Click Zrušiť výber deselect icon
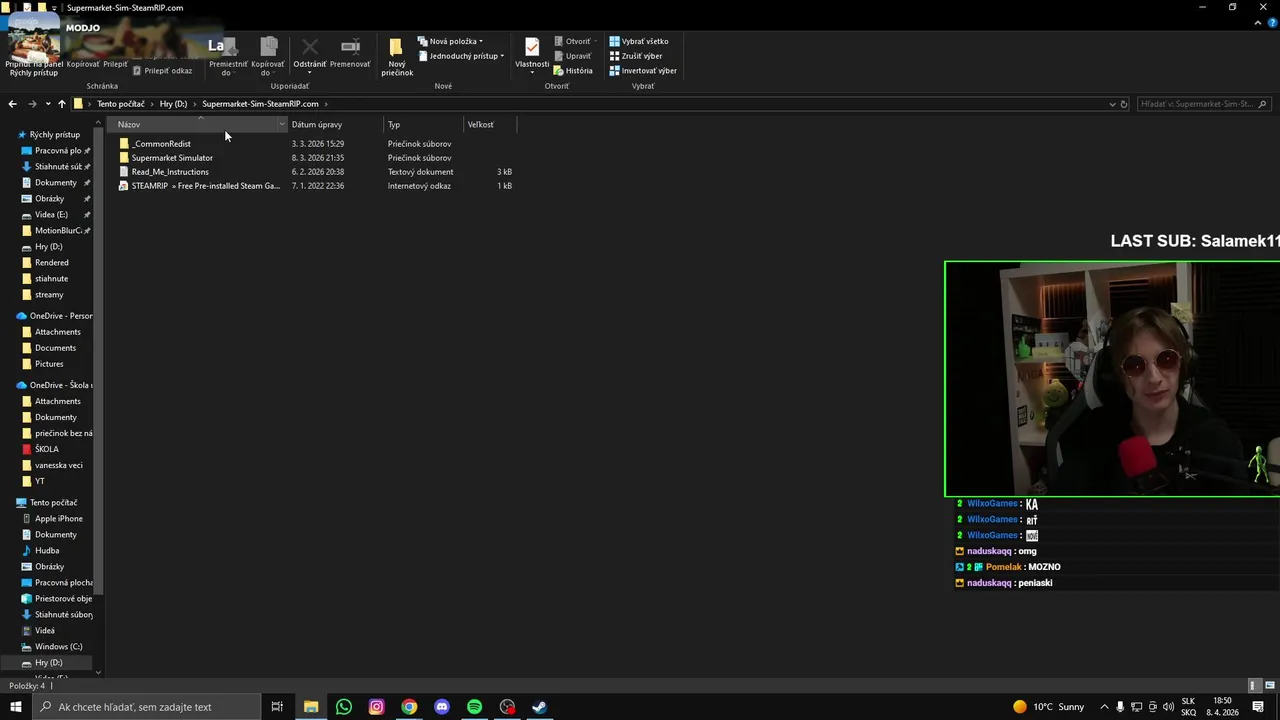Viewport: 1280px width, 720px height. pyautogui.click(x=615, y=56)
